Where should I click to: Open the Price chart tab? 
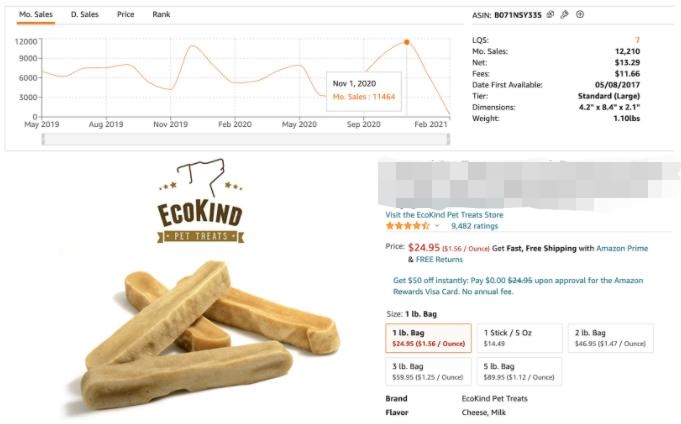coord(125,15)
